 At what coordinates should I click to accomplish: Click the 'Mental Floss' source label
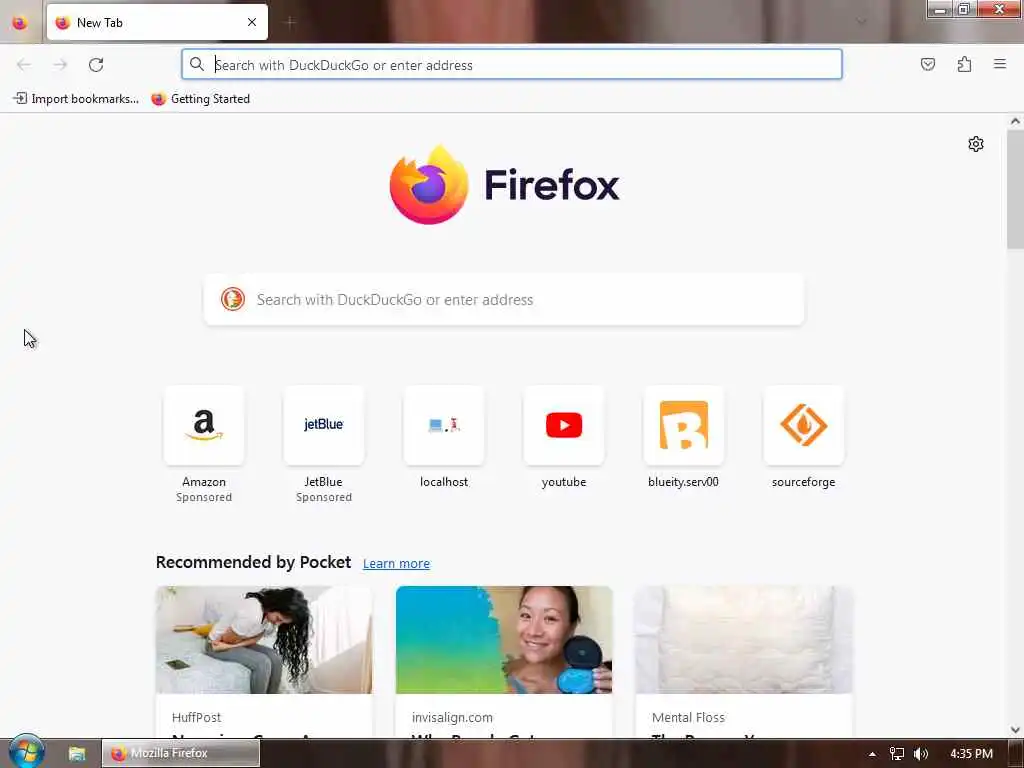point(688,717)
